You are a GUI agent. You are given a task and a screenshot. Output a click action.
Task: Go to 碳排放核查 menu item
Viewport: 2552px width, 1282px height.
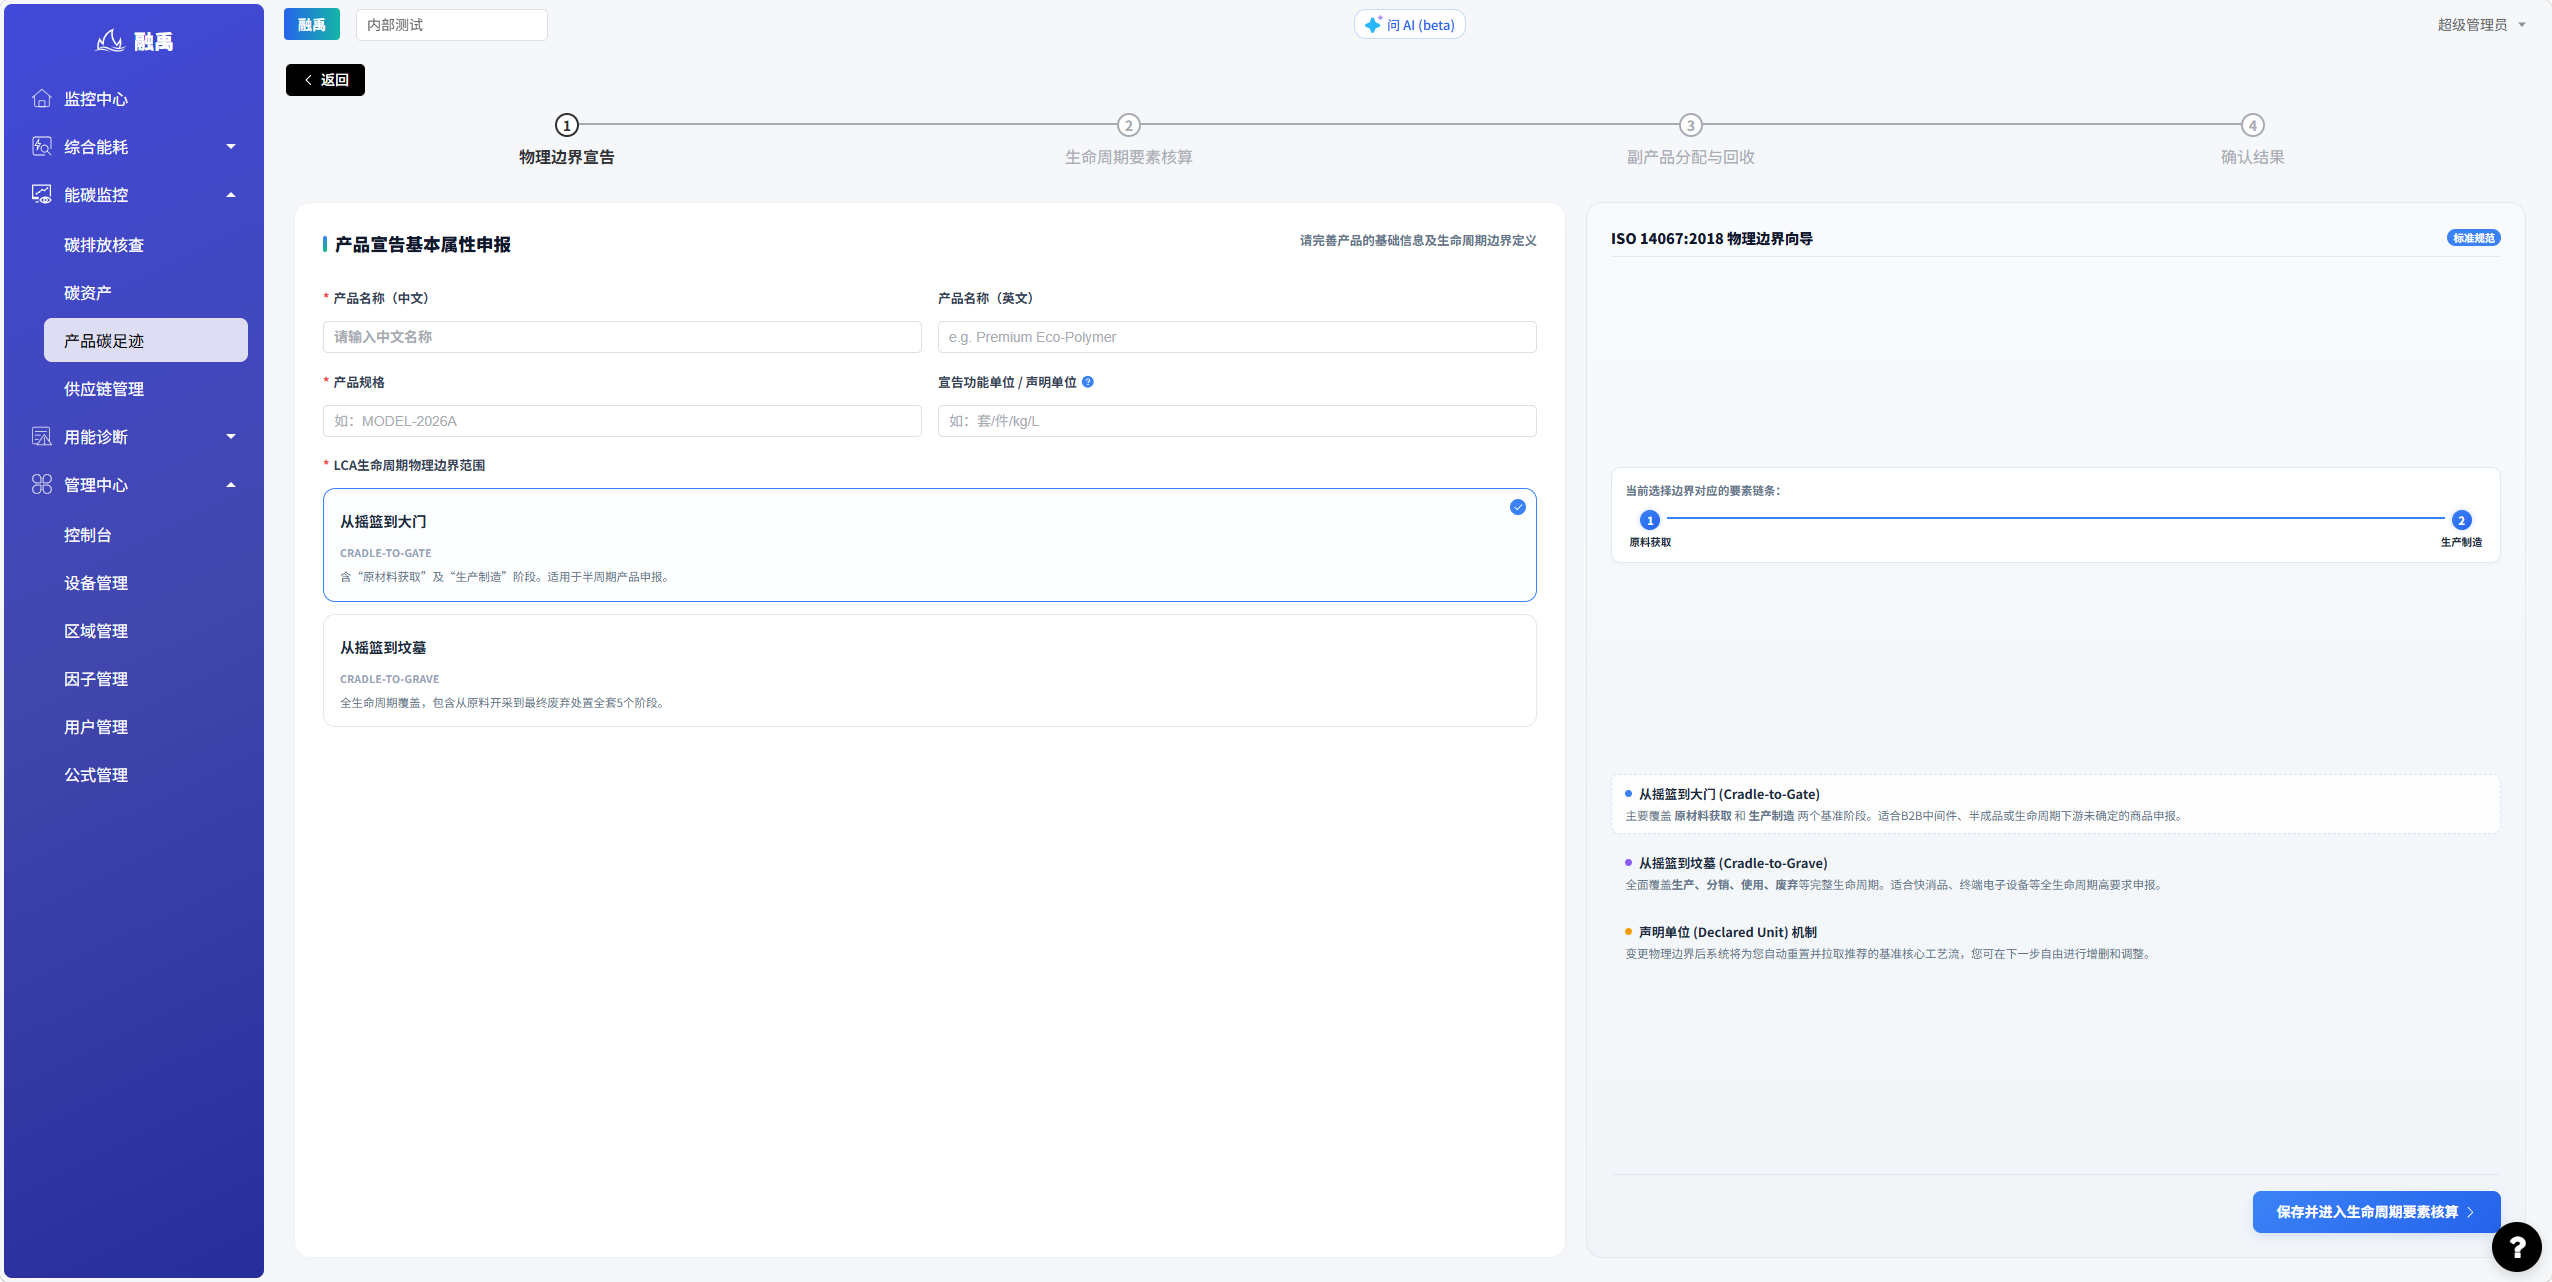[x=104, y=245]
